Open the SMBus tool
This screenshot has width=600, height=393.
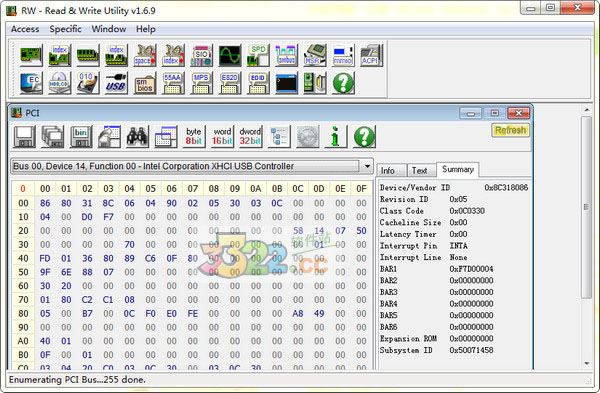coord(286,55)
